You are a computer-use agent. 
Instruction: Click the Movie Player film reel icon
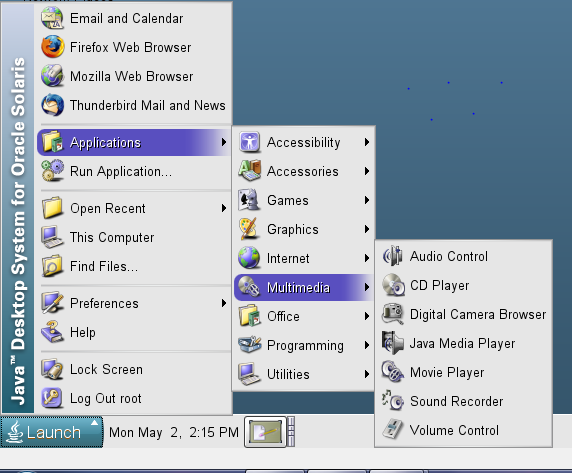[393, 372]
